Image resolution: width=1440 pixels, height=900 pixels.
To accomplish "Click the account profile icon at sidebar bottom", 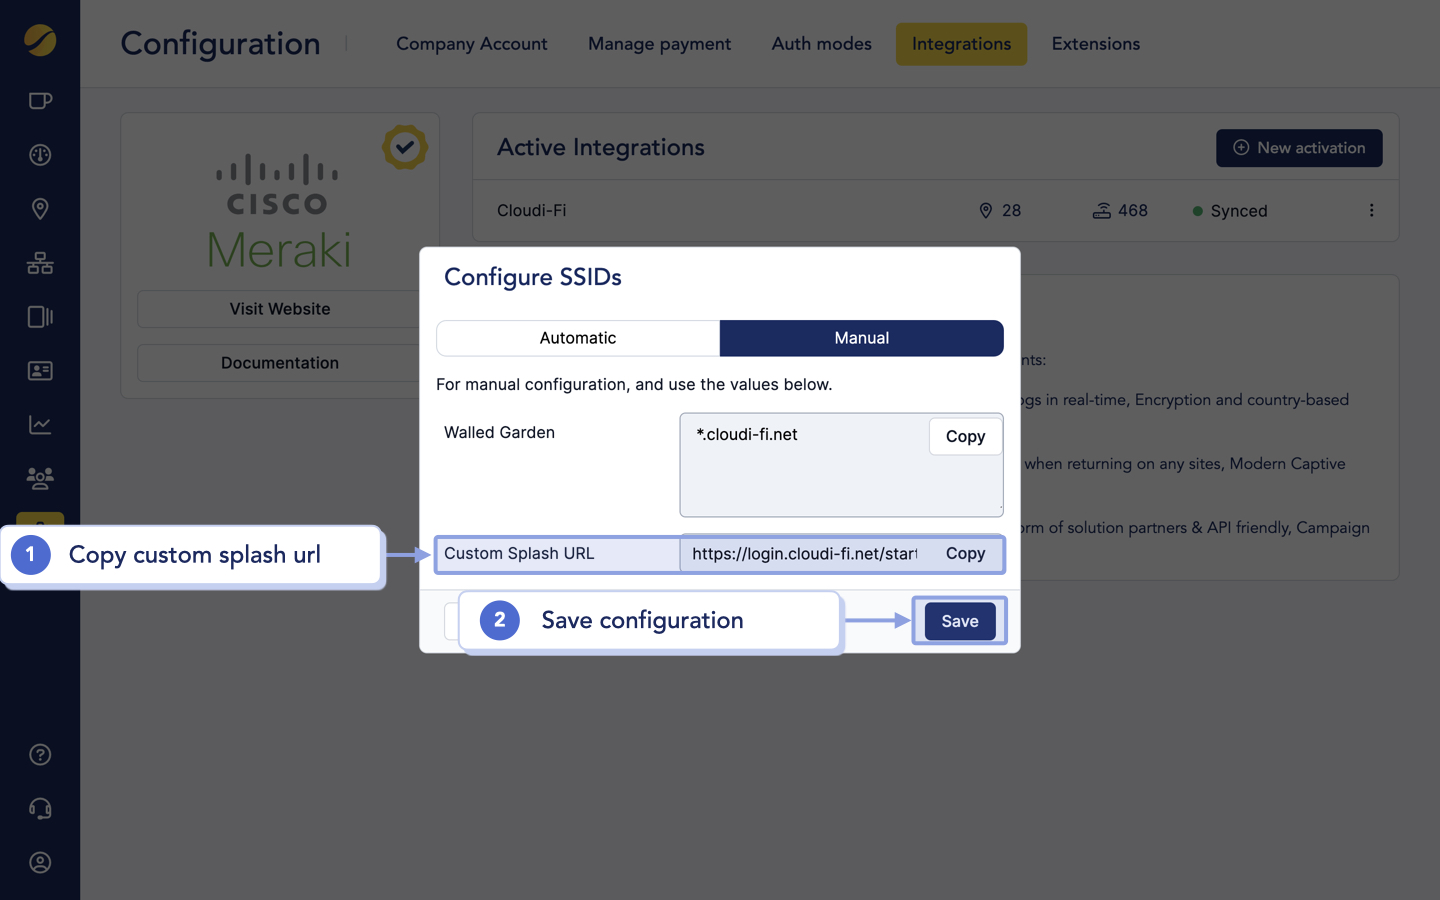I will click(39, 862).
